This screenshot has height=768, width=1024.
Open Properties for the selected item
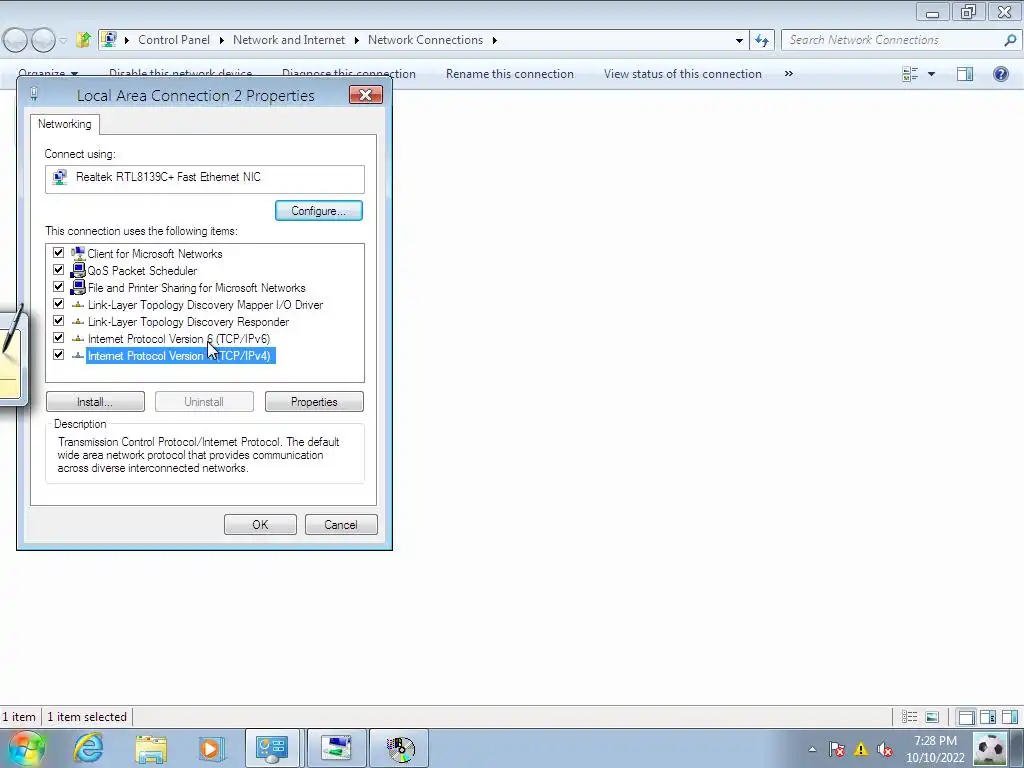[x=314, y=402]
